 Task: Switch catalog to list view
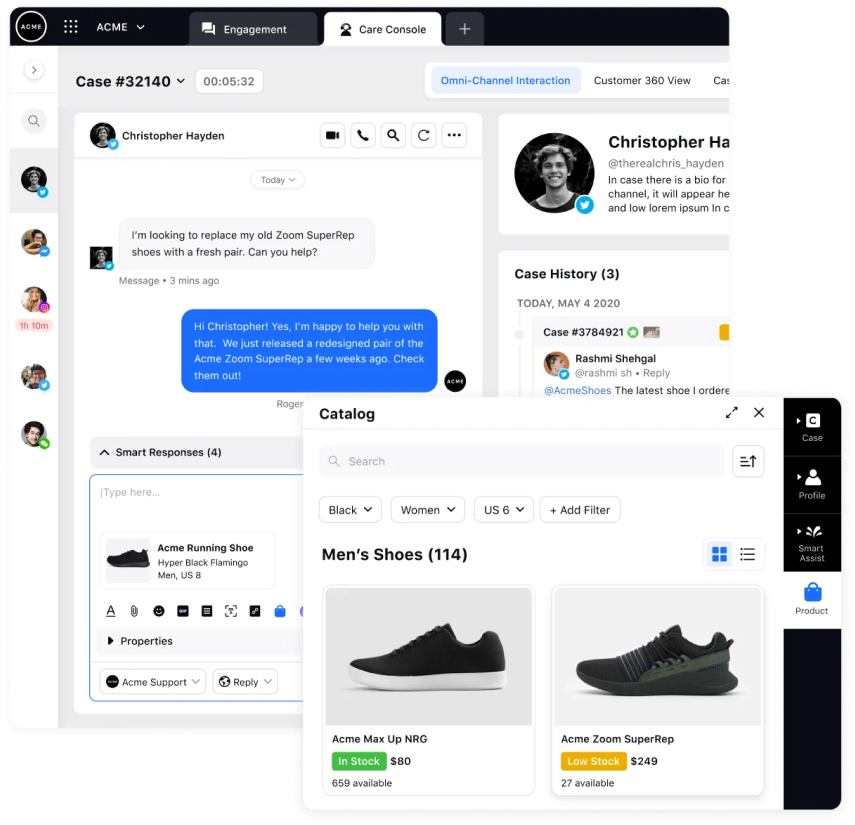point(748,555)
